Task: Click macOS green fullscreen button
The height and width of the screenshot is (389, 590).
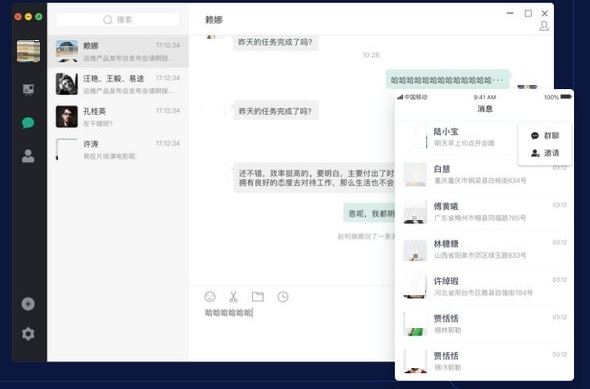Action: 39,17
